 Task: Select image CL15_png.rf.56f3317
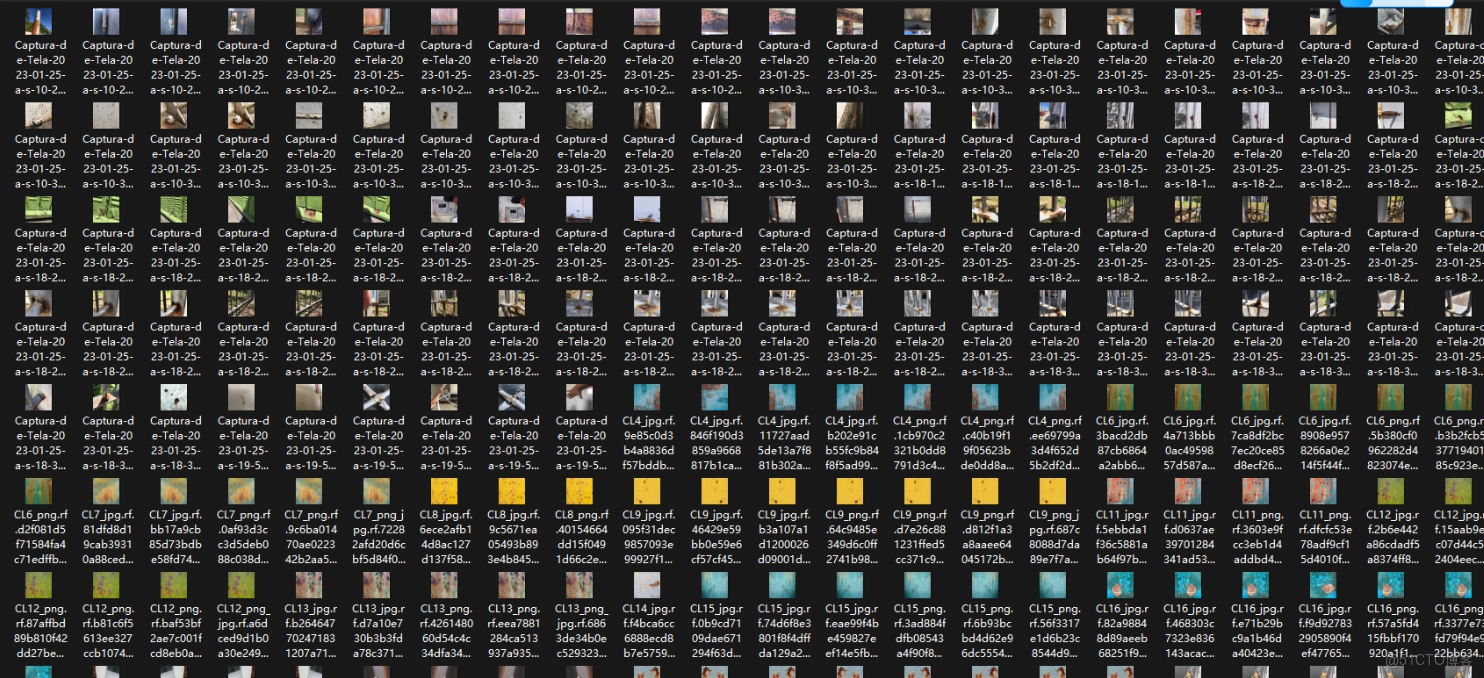coord(1053,586)
